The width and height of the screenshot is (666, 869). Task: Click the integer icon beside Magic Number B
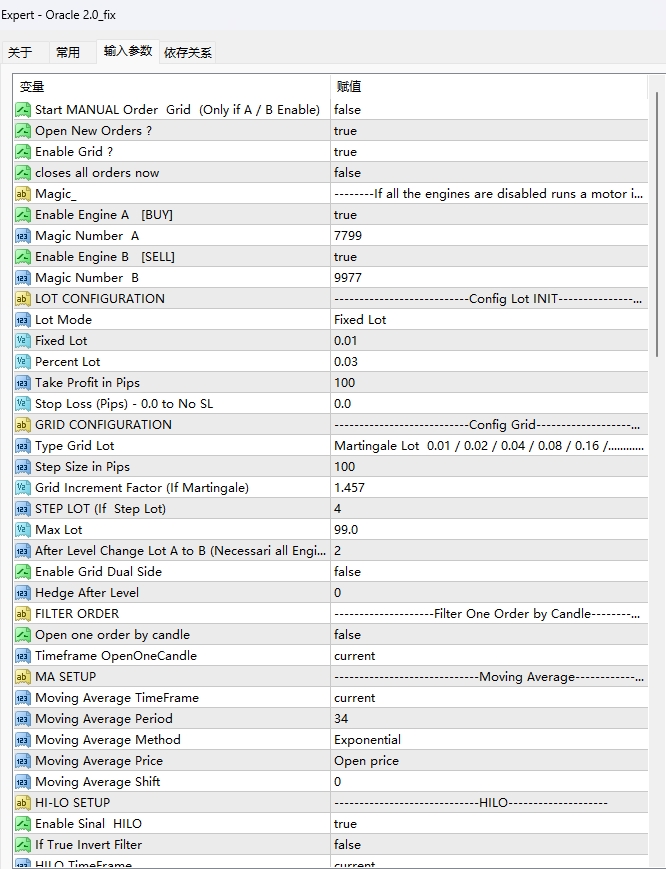tap(23, 278)
